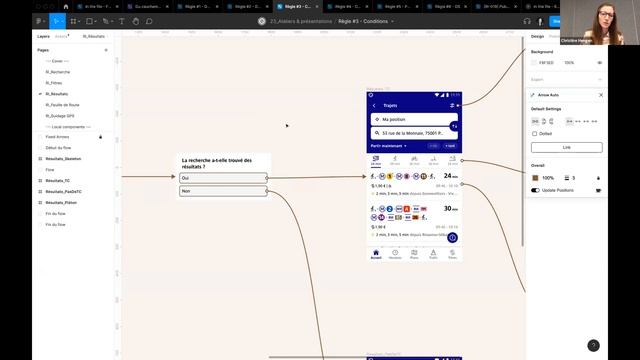Click the background color swatch
The height and width of the screenshot is (360, 640).
(x=534, y=63)
